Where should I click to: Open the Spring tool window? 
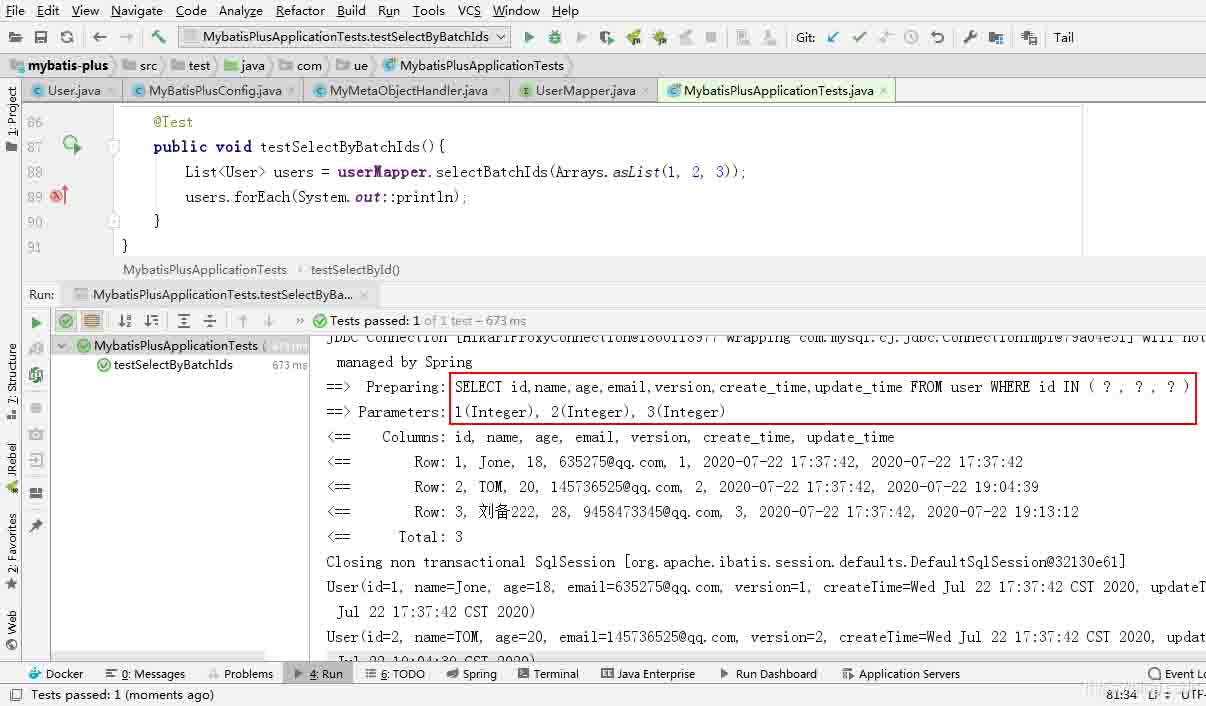tap(470, 674)
